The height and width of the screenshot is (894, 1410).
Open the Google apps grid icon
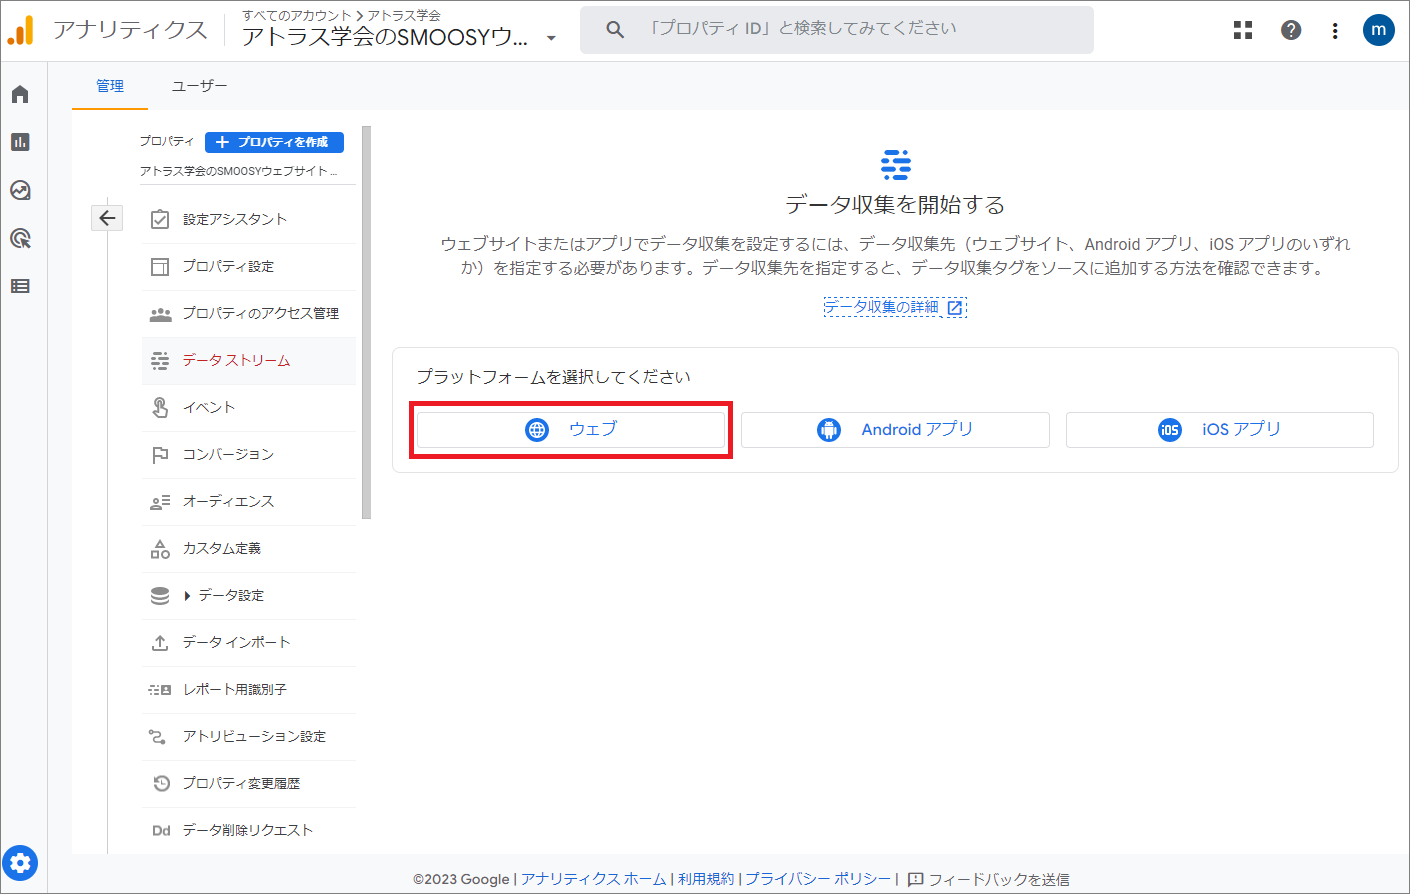point(1243,30)
